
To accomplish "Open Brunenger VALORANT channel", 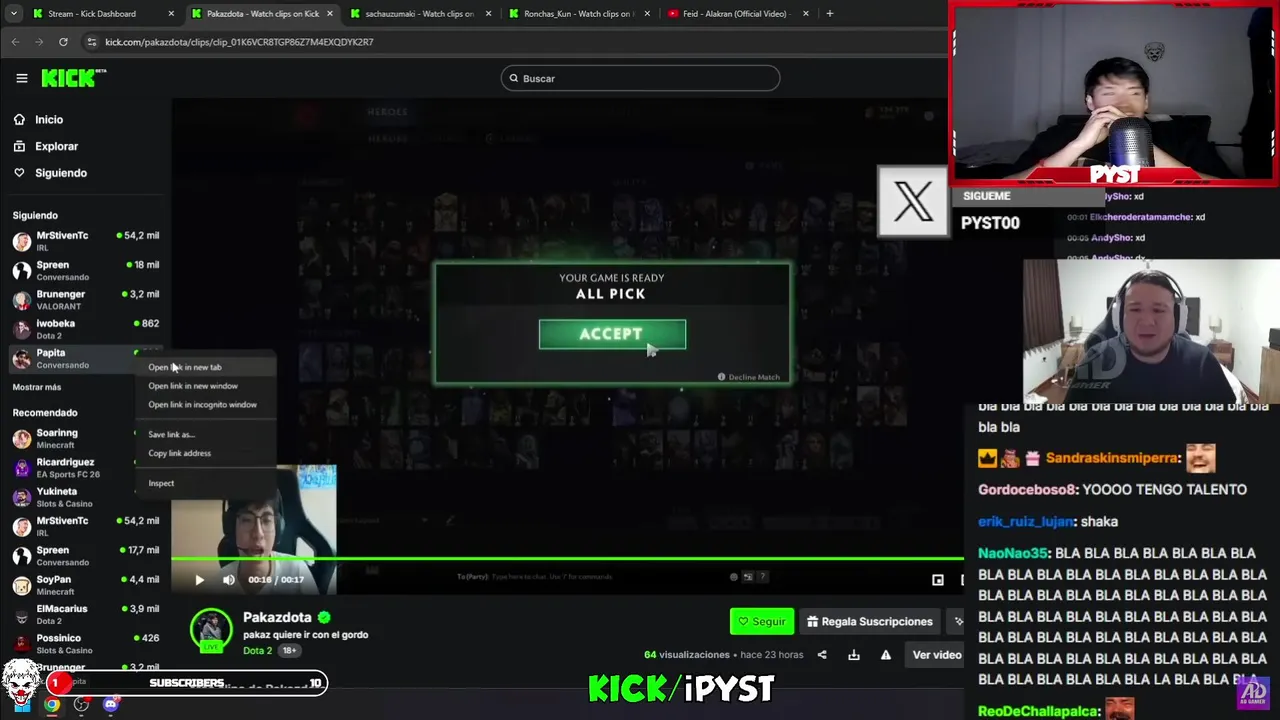I will click(x=86, y=300).
